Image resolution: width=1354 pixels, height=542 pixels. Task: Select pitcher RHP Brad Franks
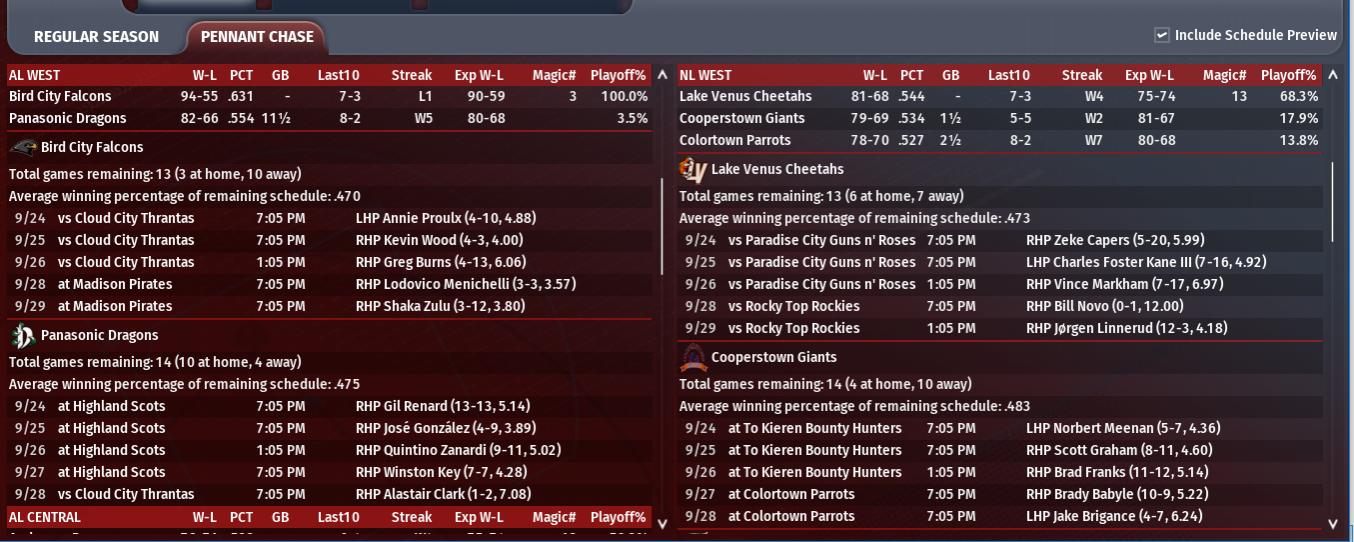(x=1117, y=473)
